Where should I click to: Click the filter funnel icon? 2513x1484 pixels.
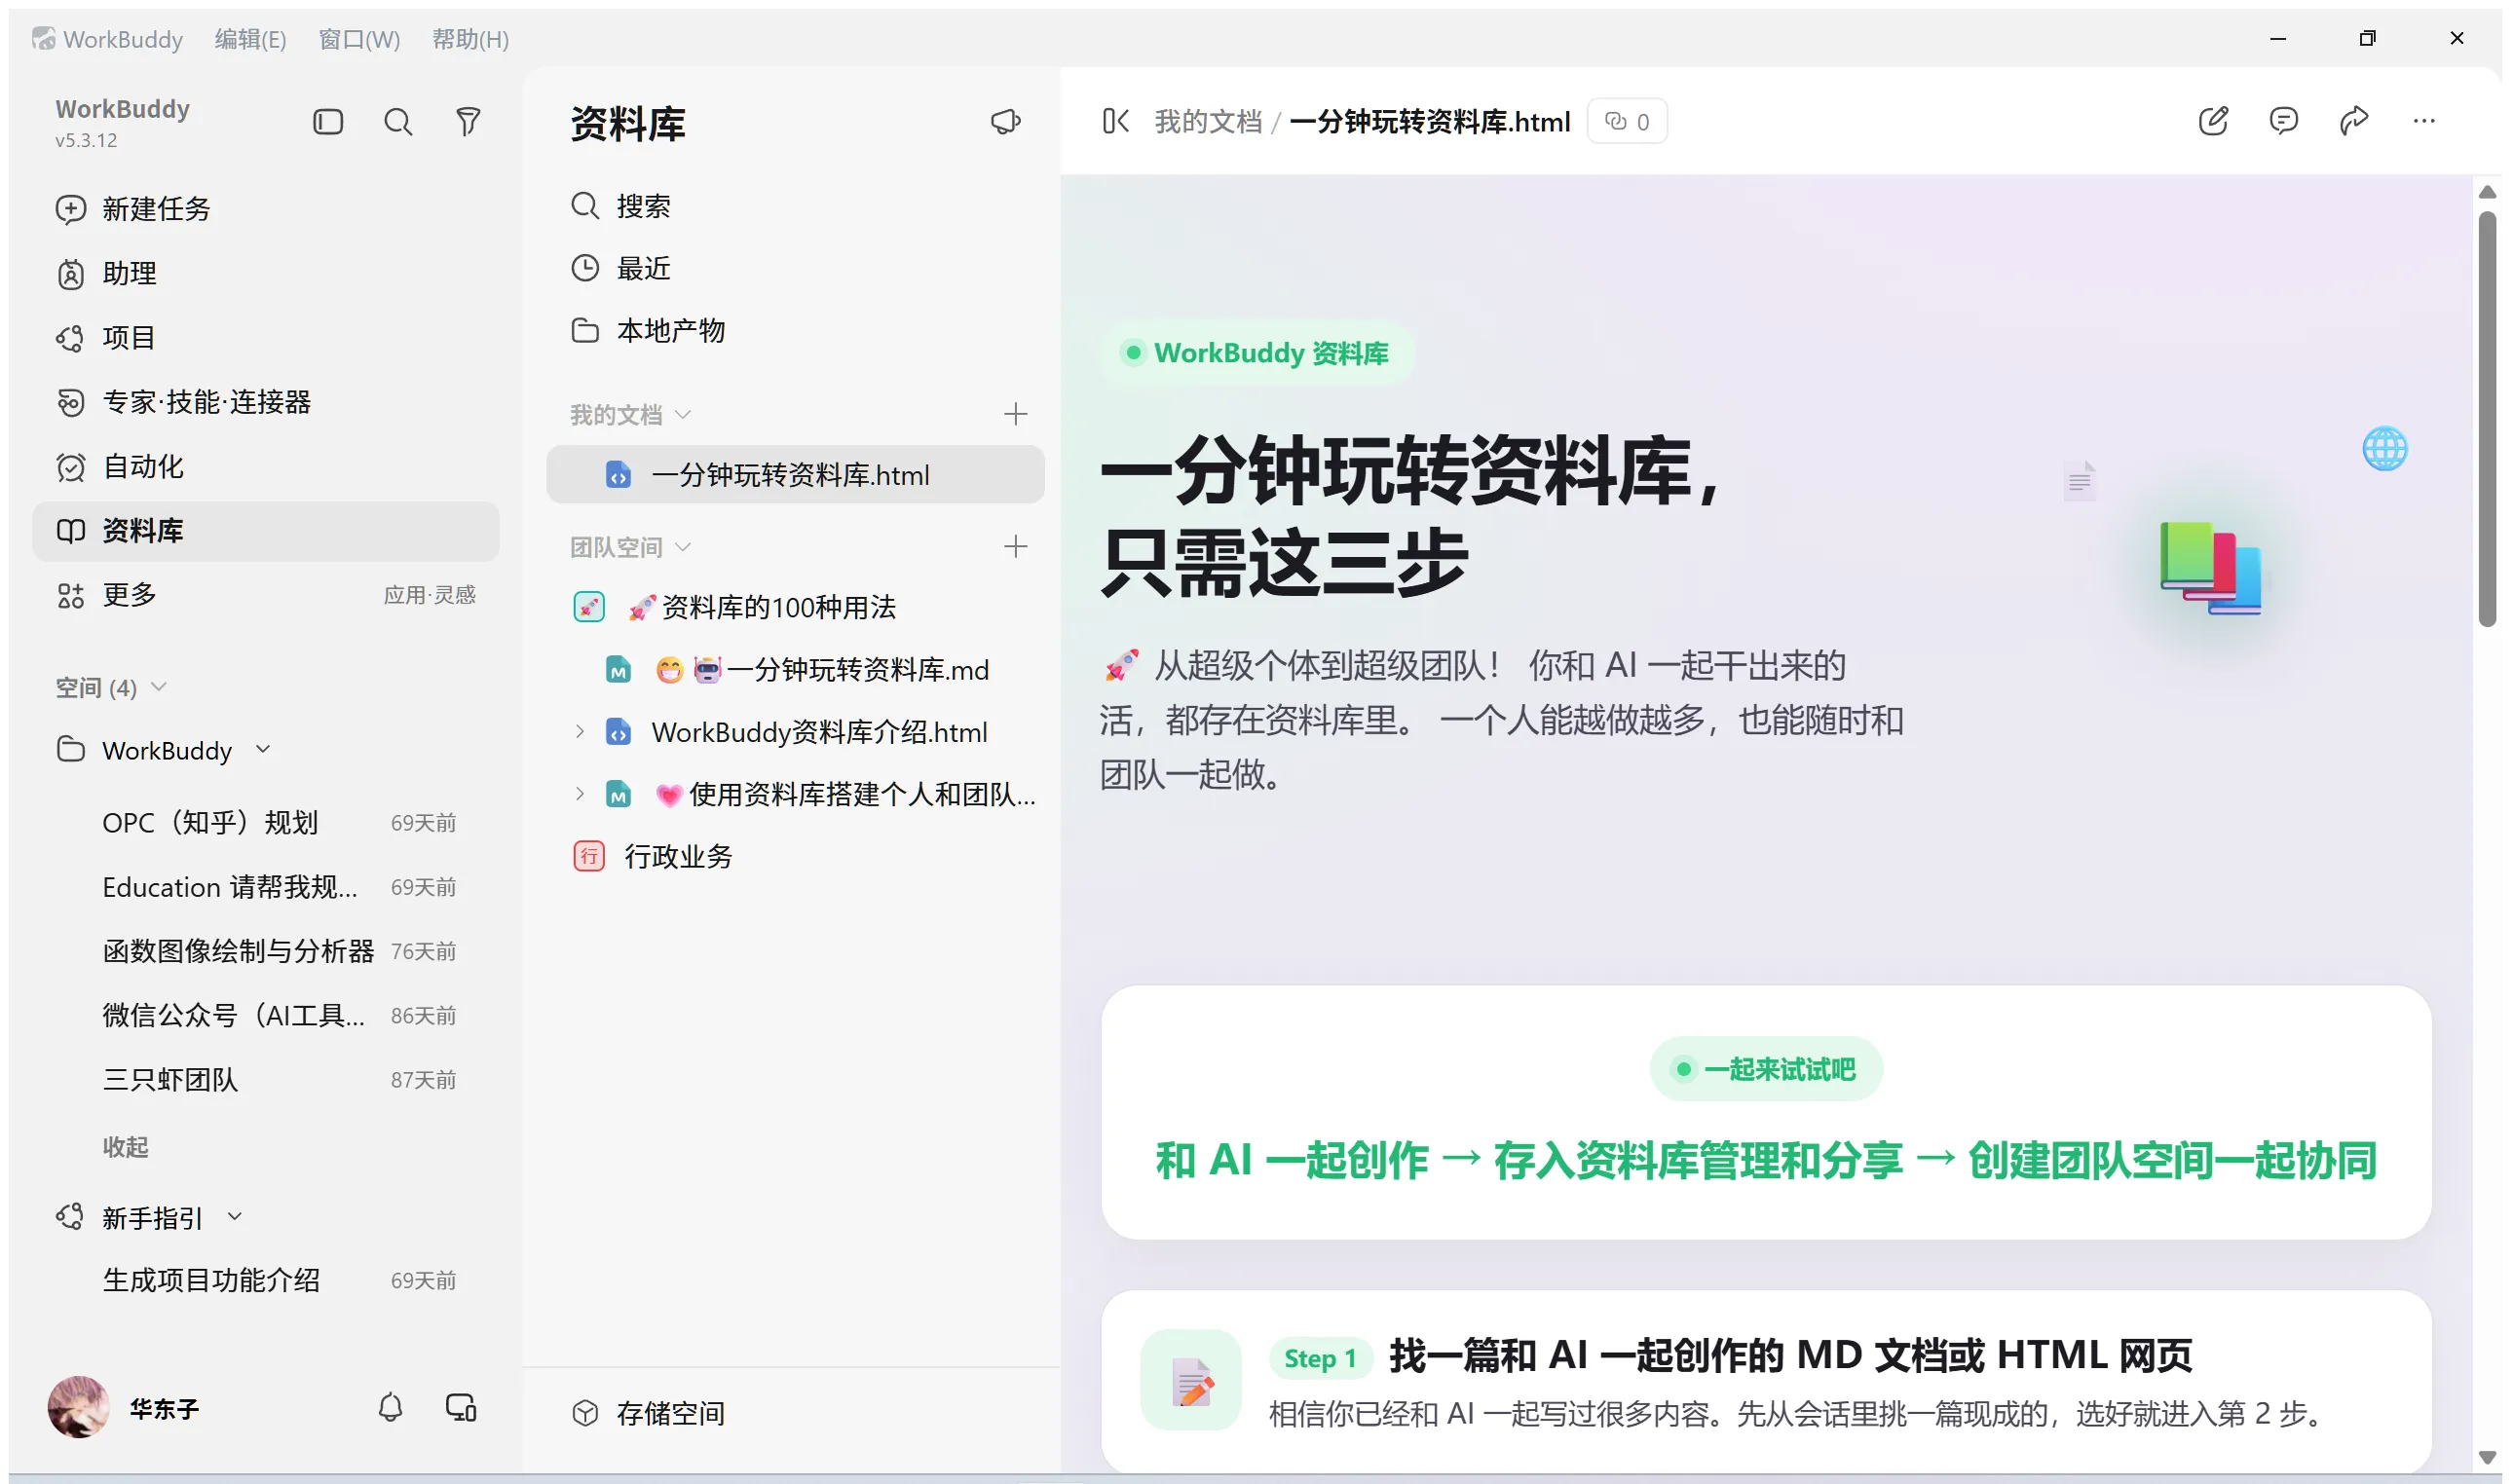[x=468, y=122]
